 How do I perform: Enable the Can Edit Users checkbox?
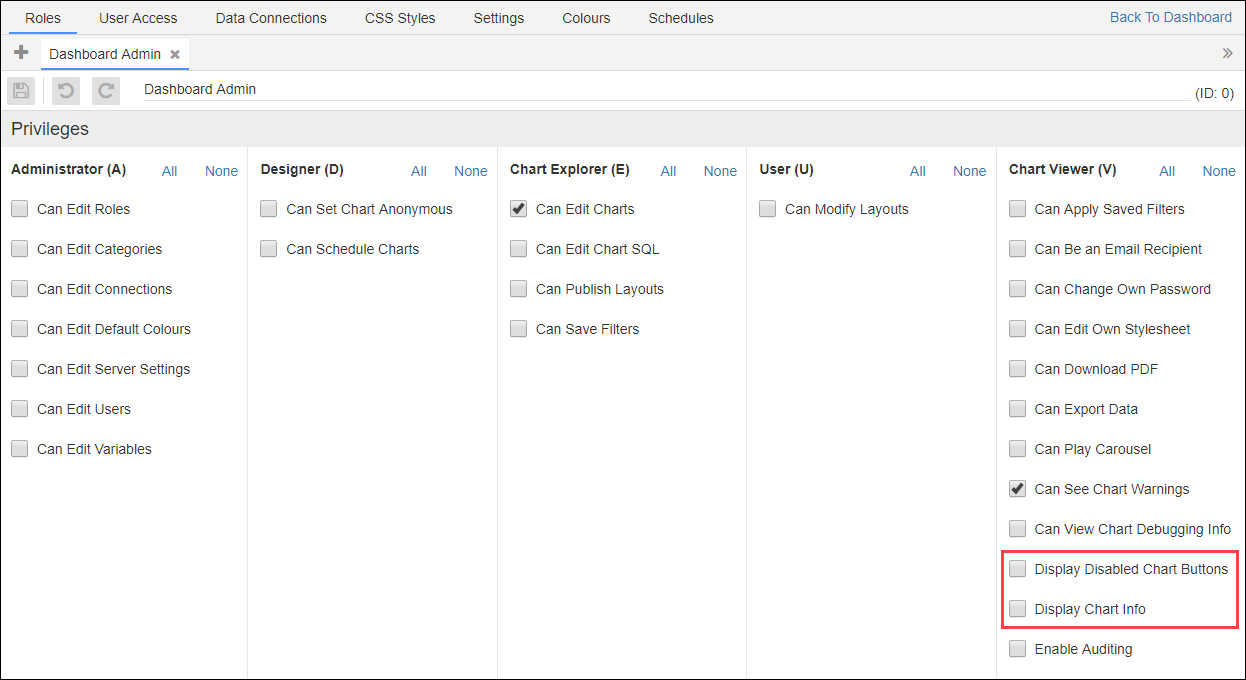(x=19, y=408)
